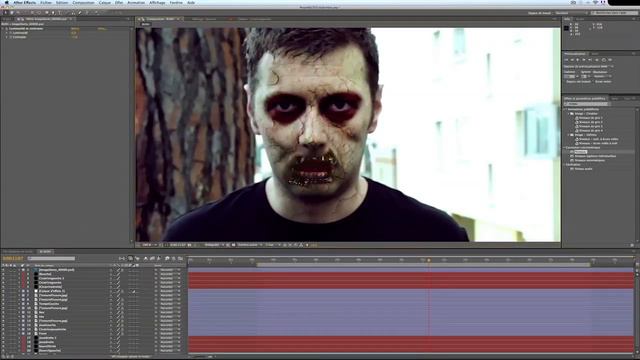Screen dimensions: 640x360
Task: Click the Luminosité value in Effects panel
Action: pyautogui.click(x=74, y=33)
